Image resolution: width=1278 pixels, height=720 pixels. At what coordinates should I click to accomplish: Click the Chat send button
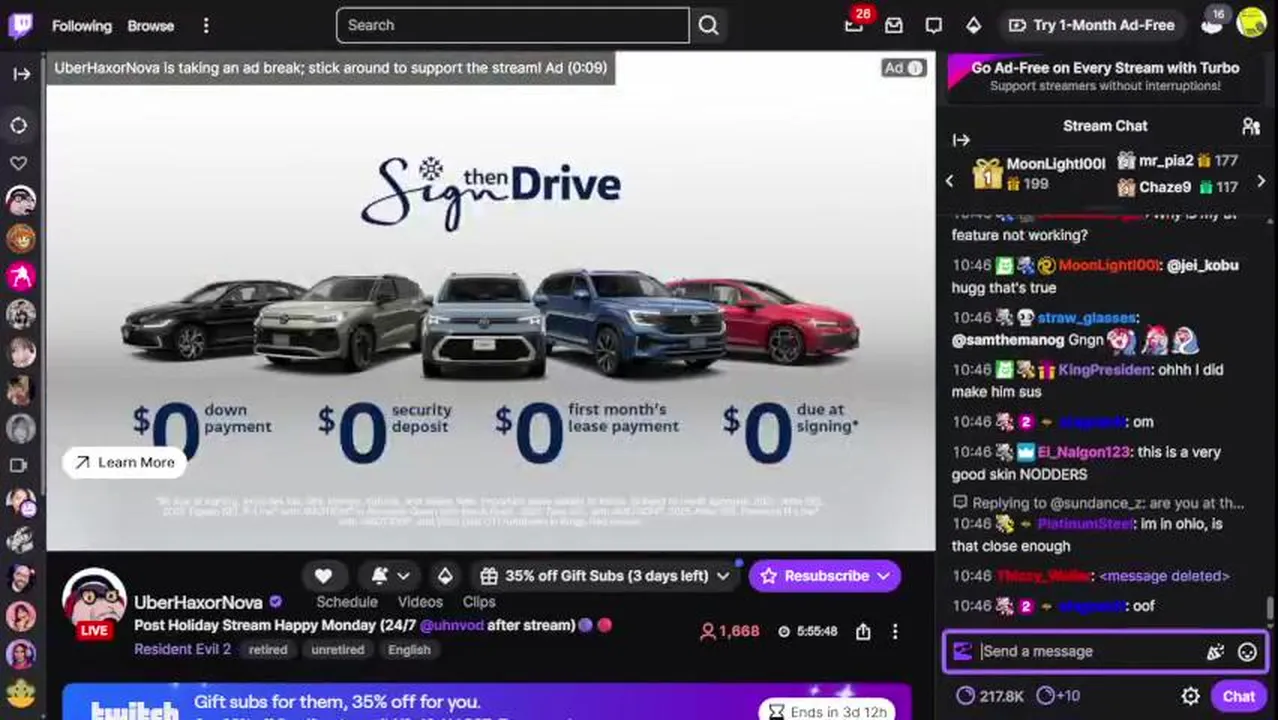pyautogui.click(x=1239, y=696)
